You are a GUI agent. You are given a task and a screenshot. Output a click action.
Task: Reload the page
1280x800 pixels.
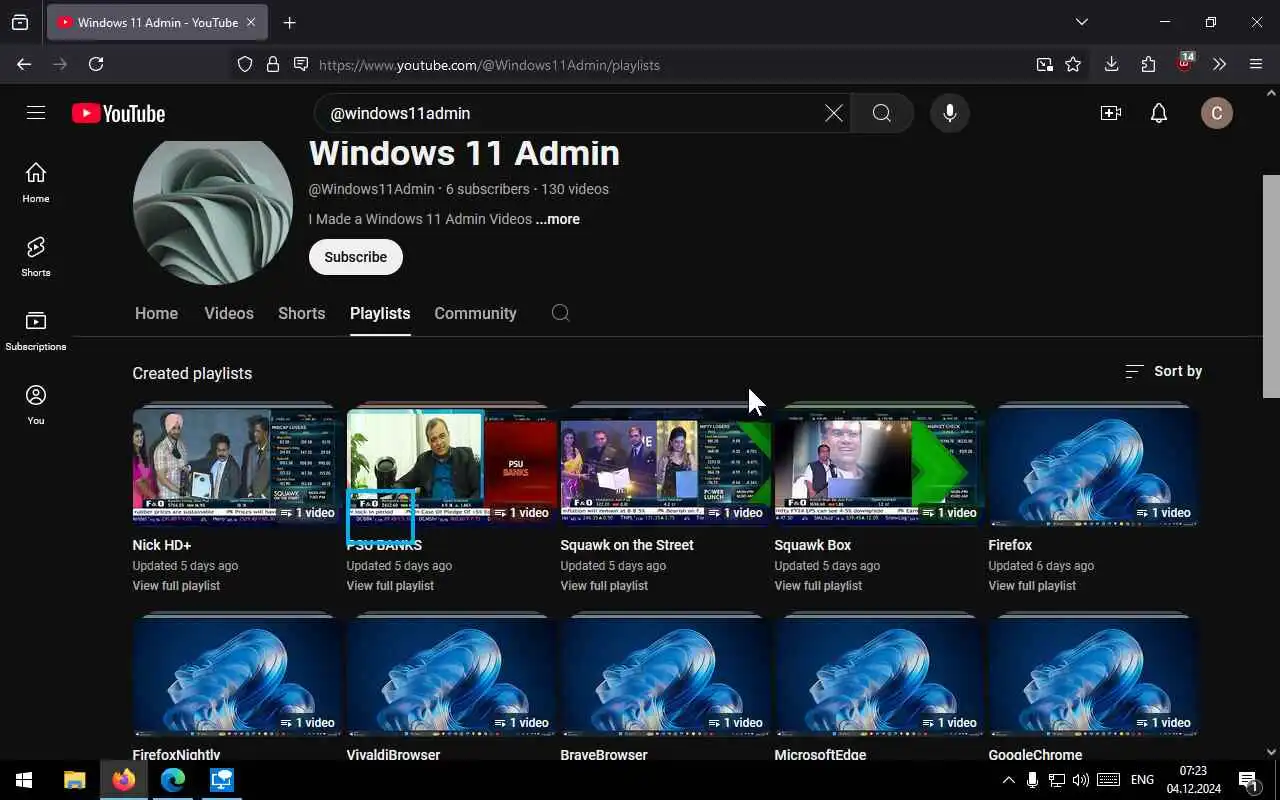tap(96, 64)
